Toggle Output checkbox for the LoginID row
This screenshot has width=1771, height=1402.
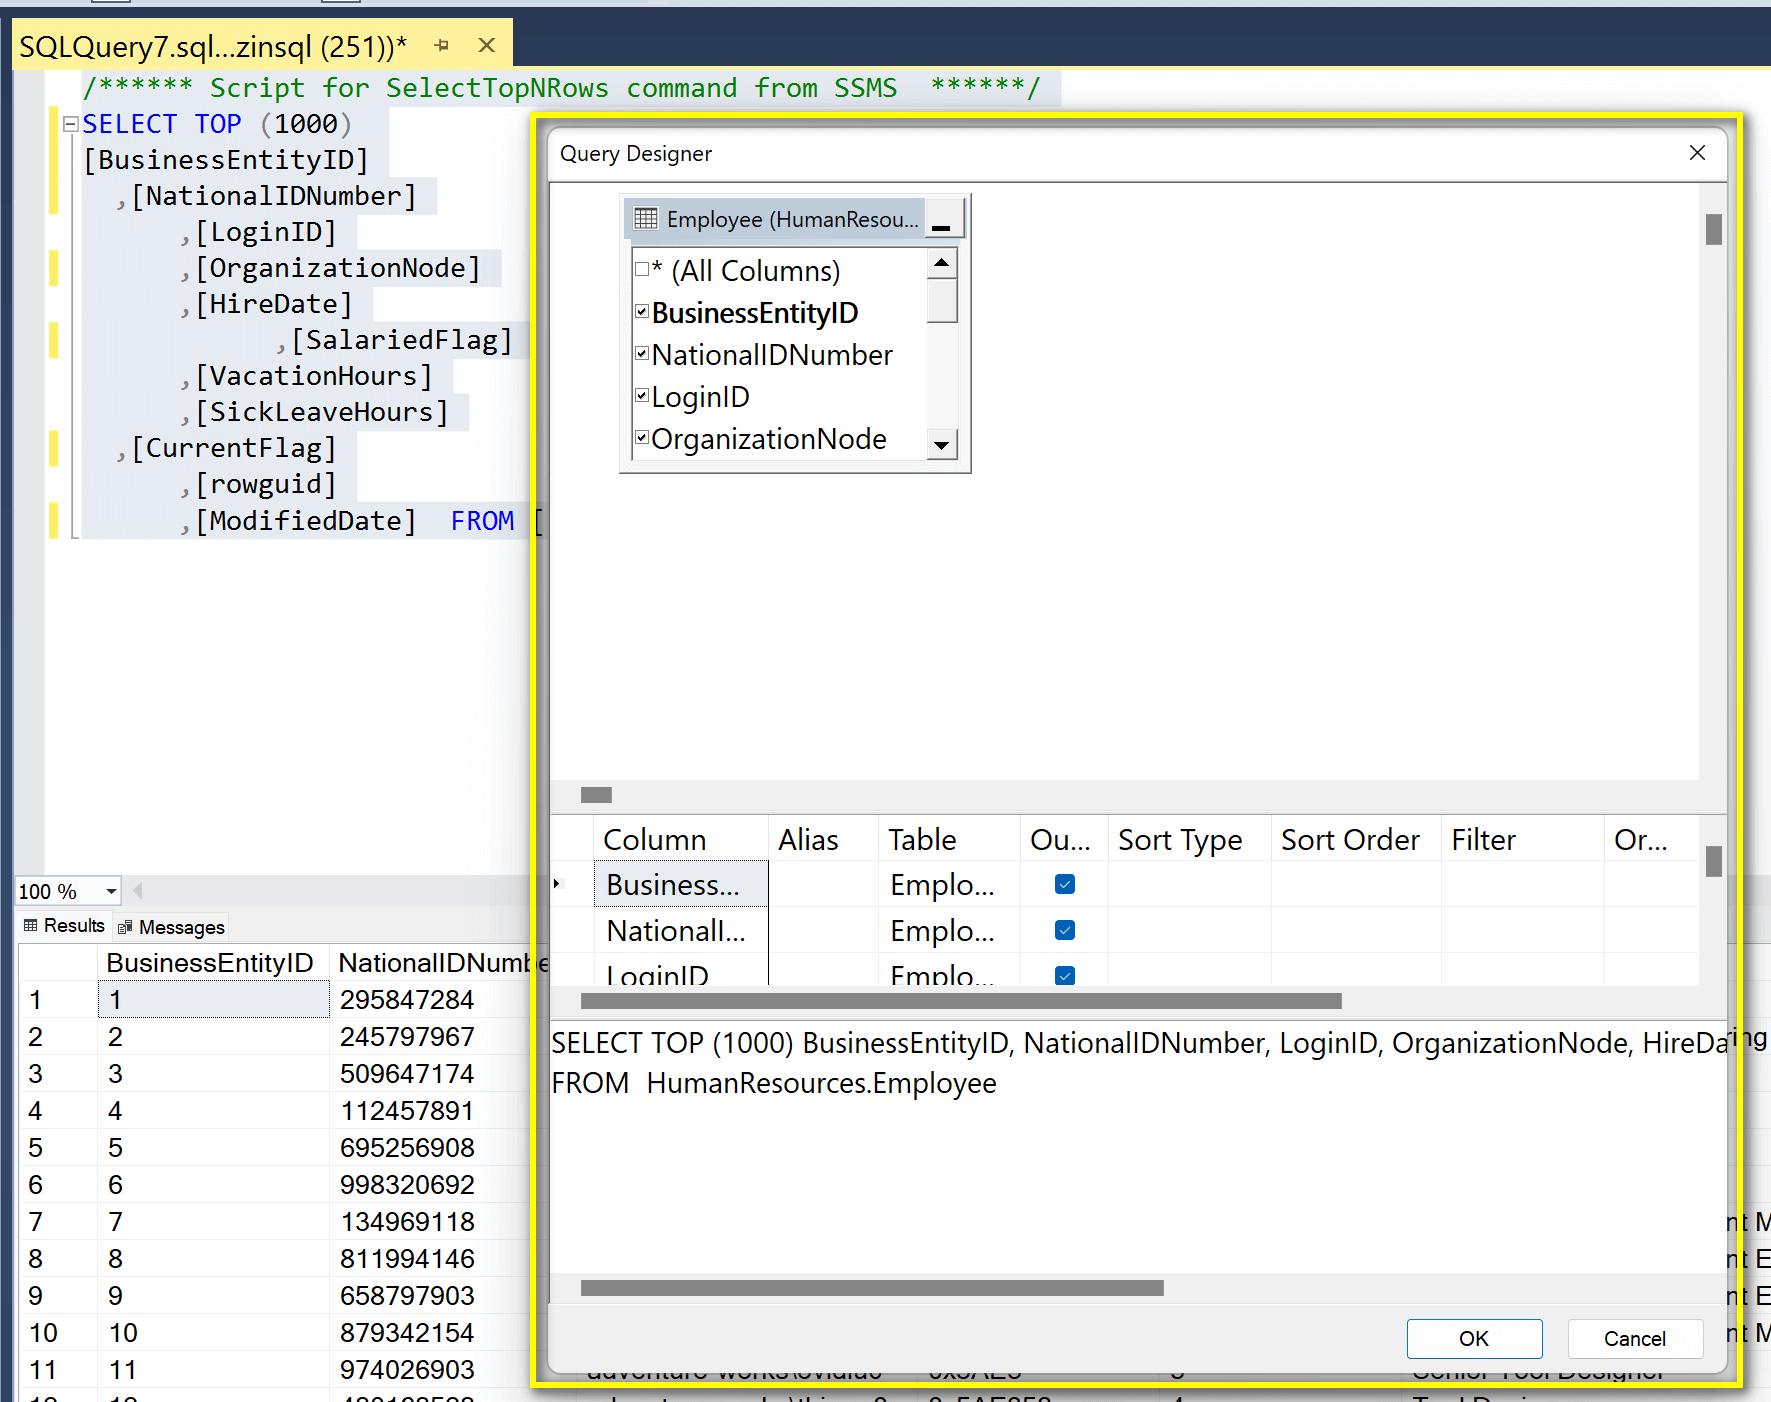(1065, 975)
